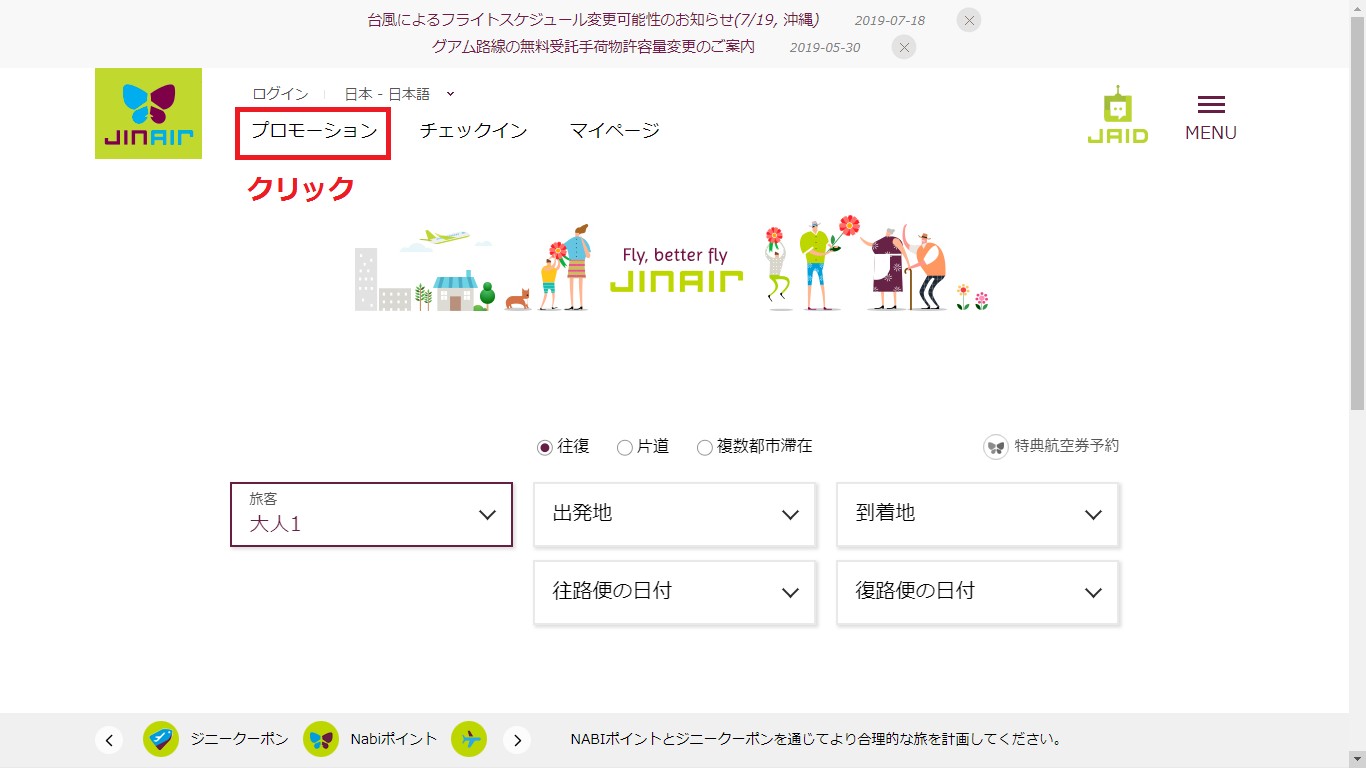Open the チェックイン menu item

pyautogui.click(x=473, y=130)
